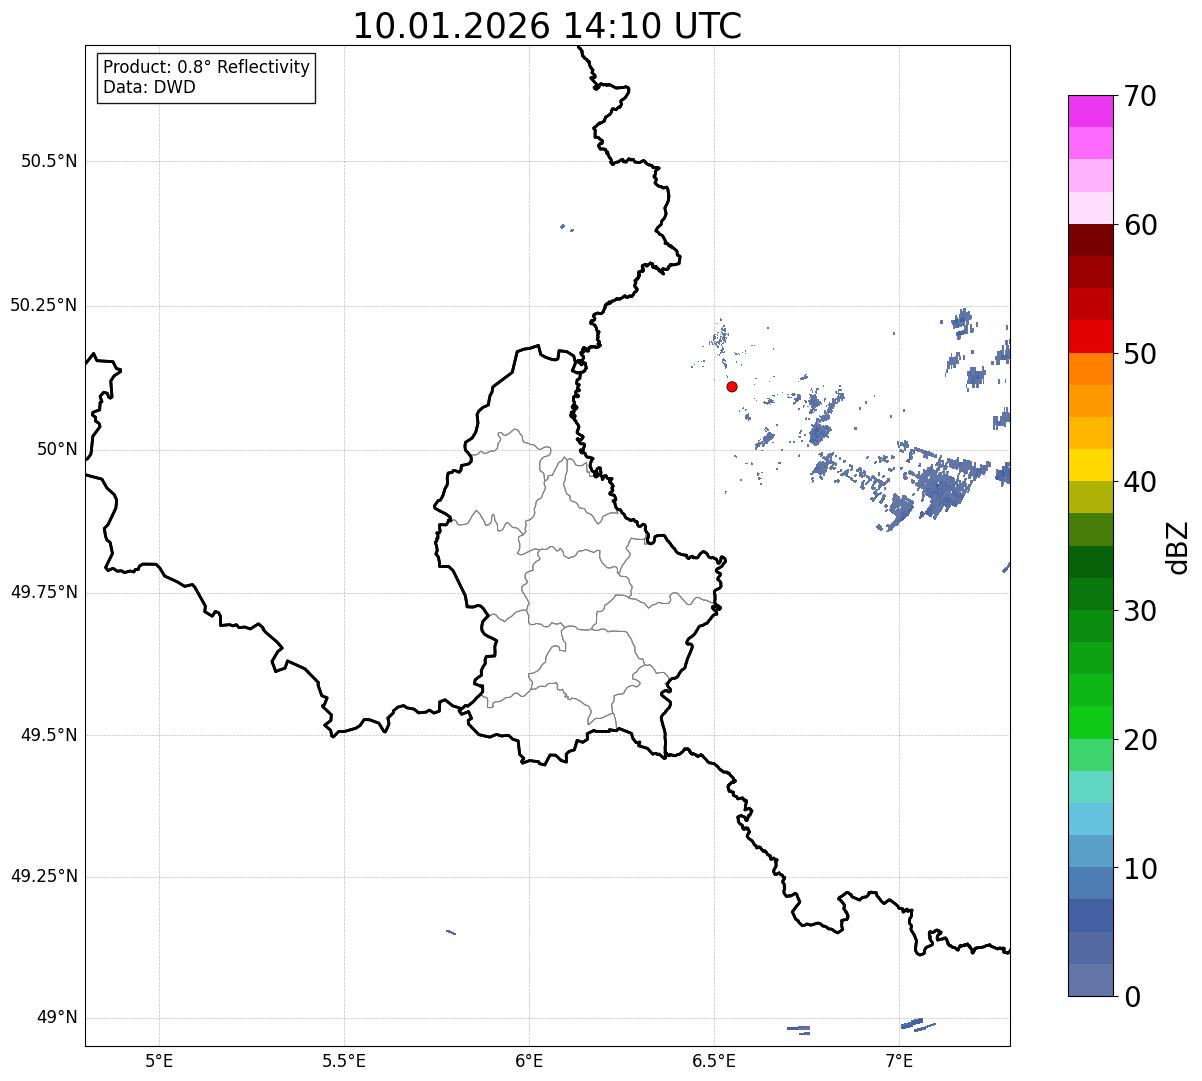Click the title '10.01.2026 14:10 UTC'
This screenshot has height=1081, width=1202.
pyautogui.click(x=547, y=26)
